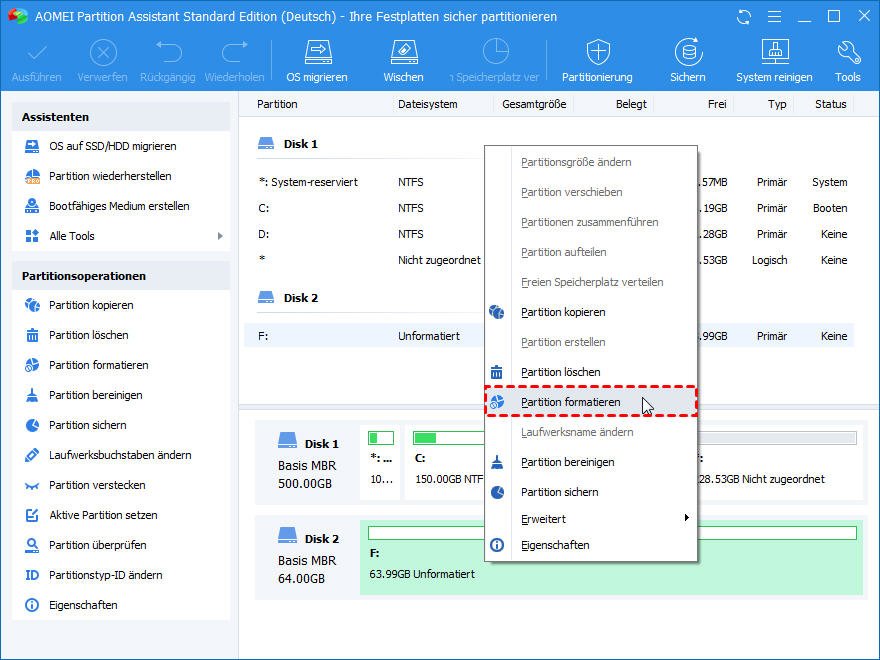Image resolution: width=880 pixels, height=660 pixels.
Task: Expand the Erweitert submenu
Action: coord(591,519)
